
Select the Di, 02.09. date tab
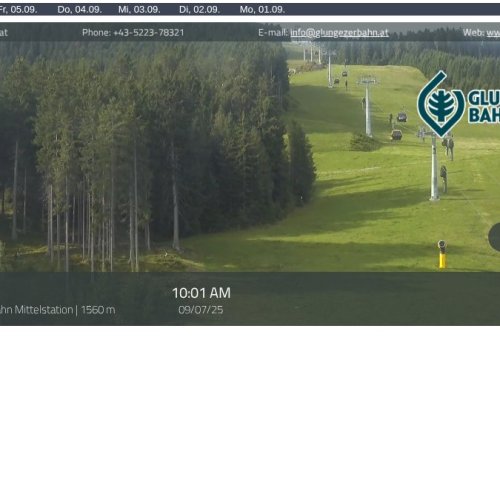[x=199, y=10]
